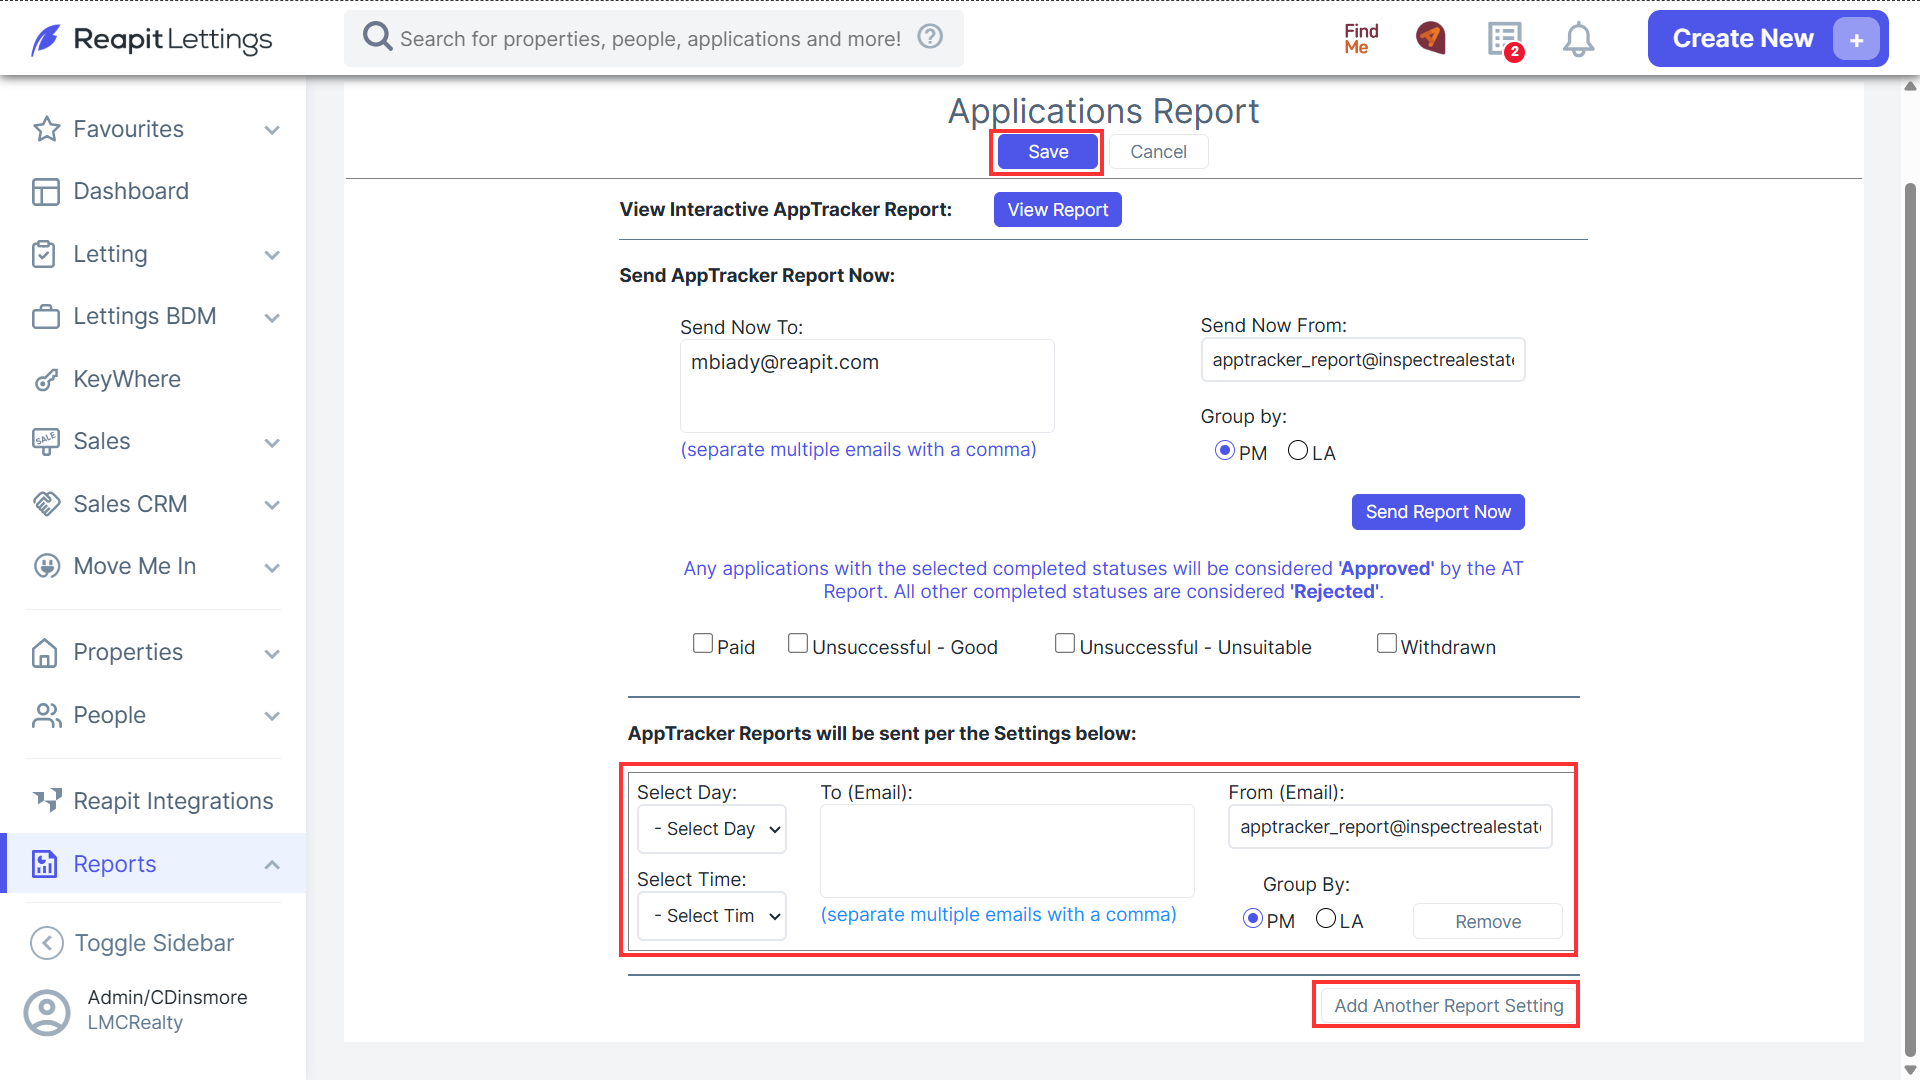Click the Move Me In icon

(47, 566)
